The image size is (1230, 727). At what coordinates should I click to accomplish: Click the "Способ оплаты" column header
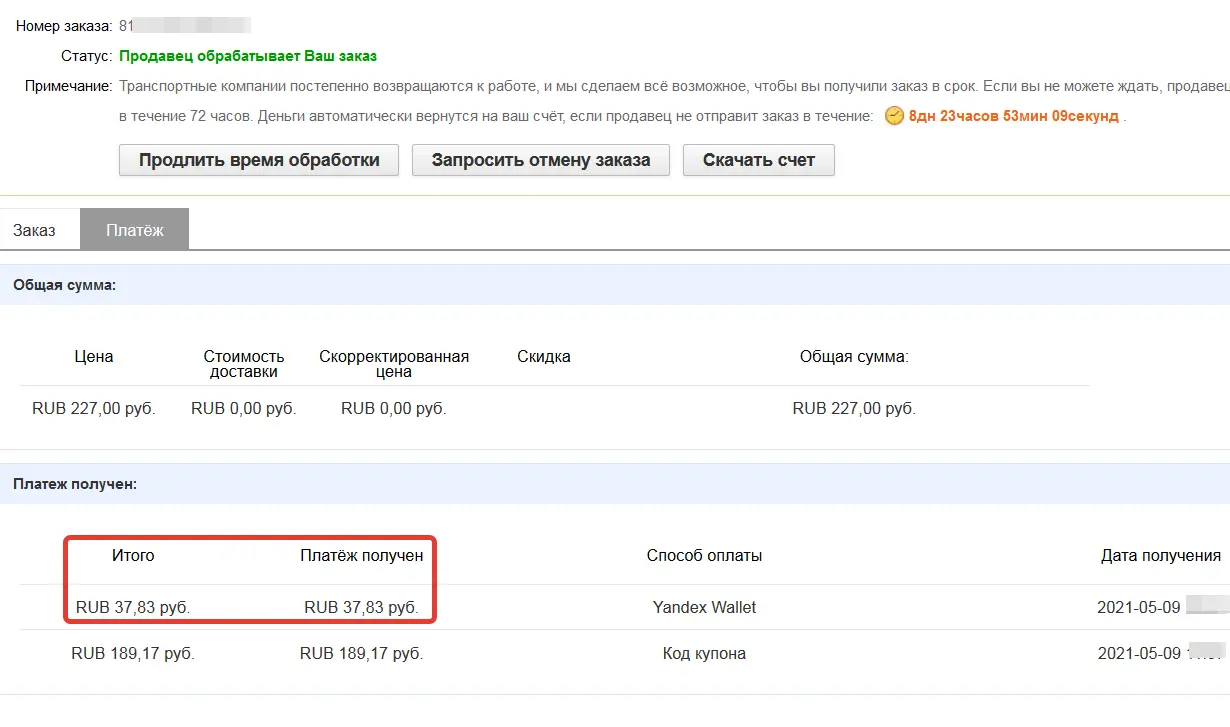tap(704, 555)
